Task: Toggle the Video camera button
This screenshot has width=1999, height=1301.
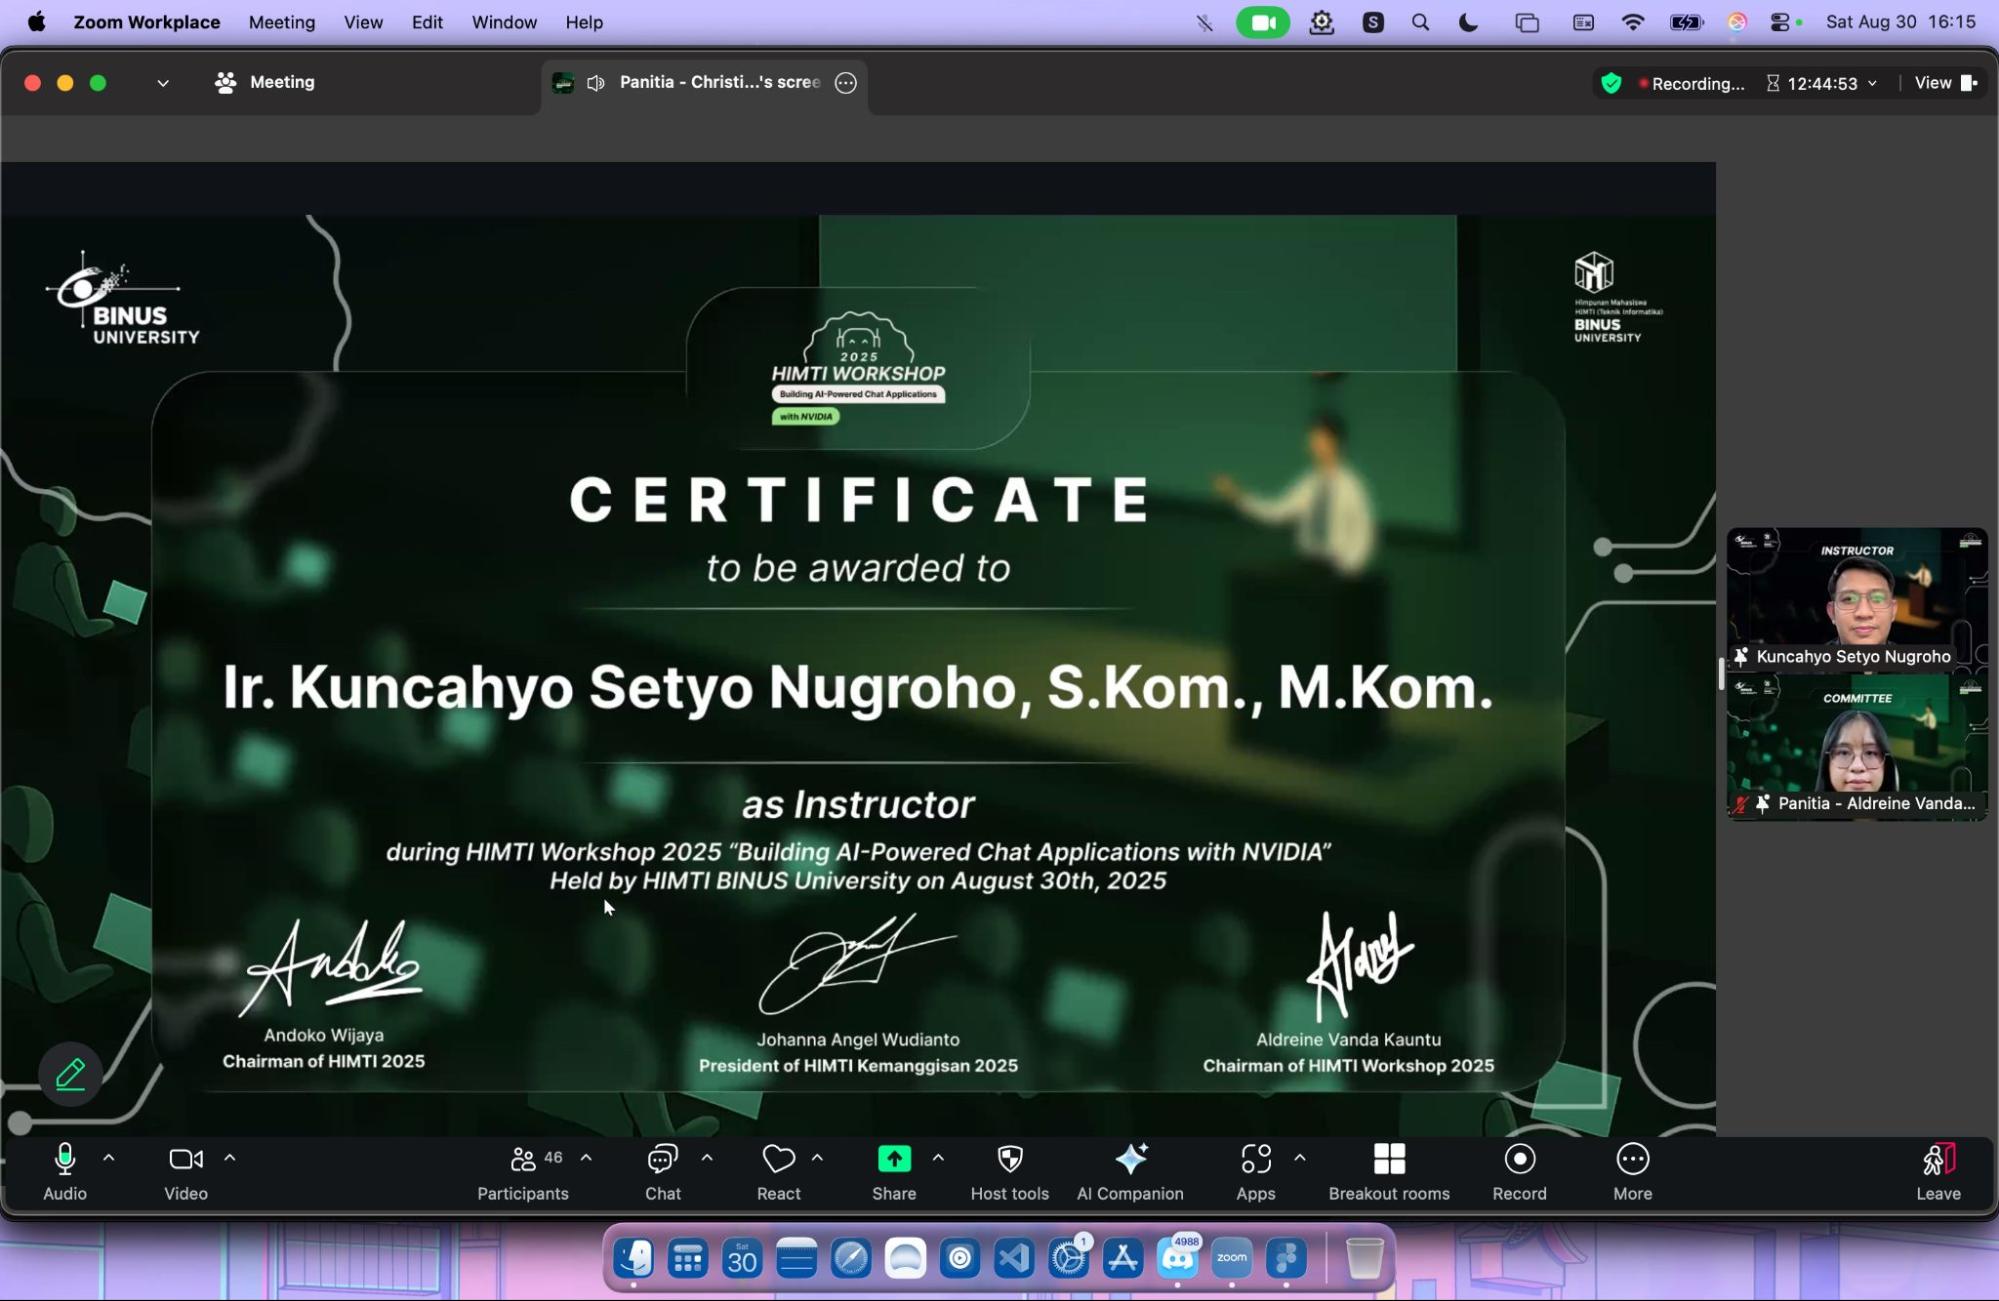Action: pos(185,1160)
